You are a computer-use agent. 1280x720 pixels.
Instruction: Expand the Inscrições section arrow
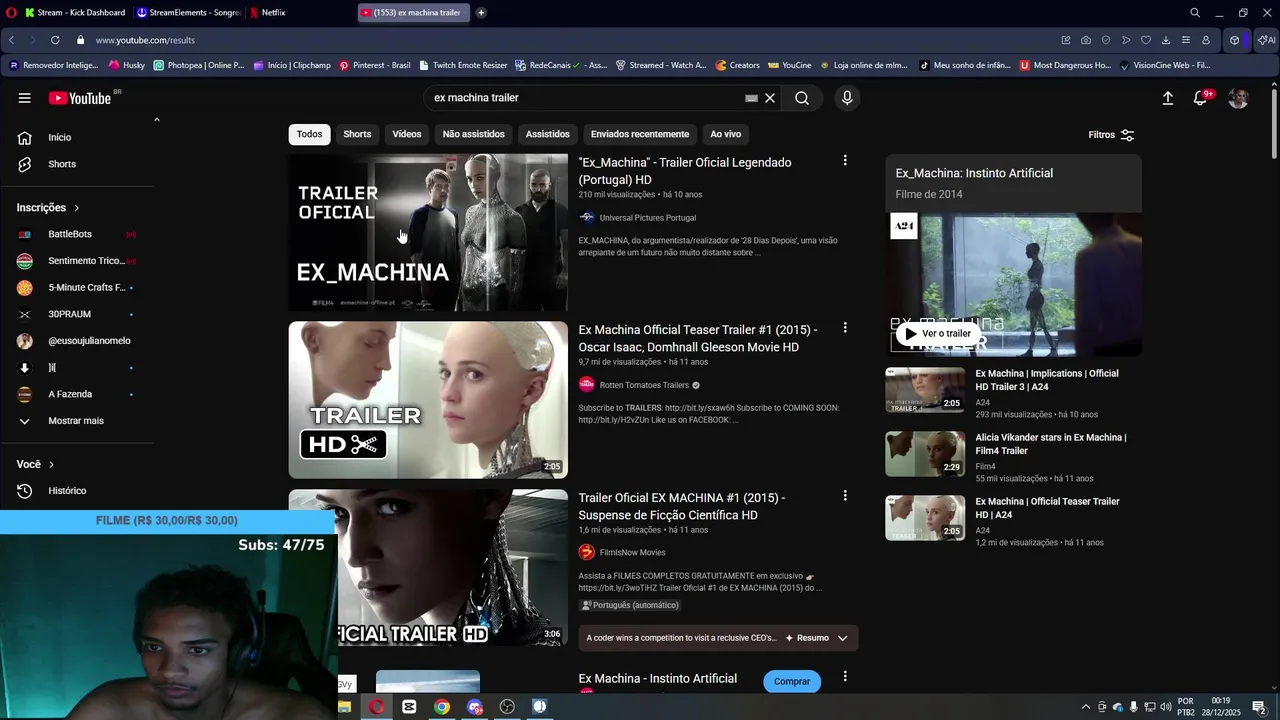click(x=76, y=208)
